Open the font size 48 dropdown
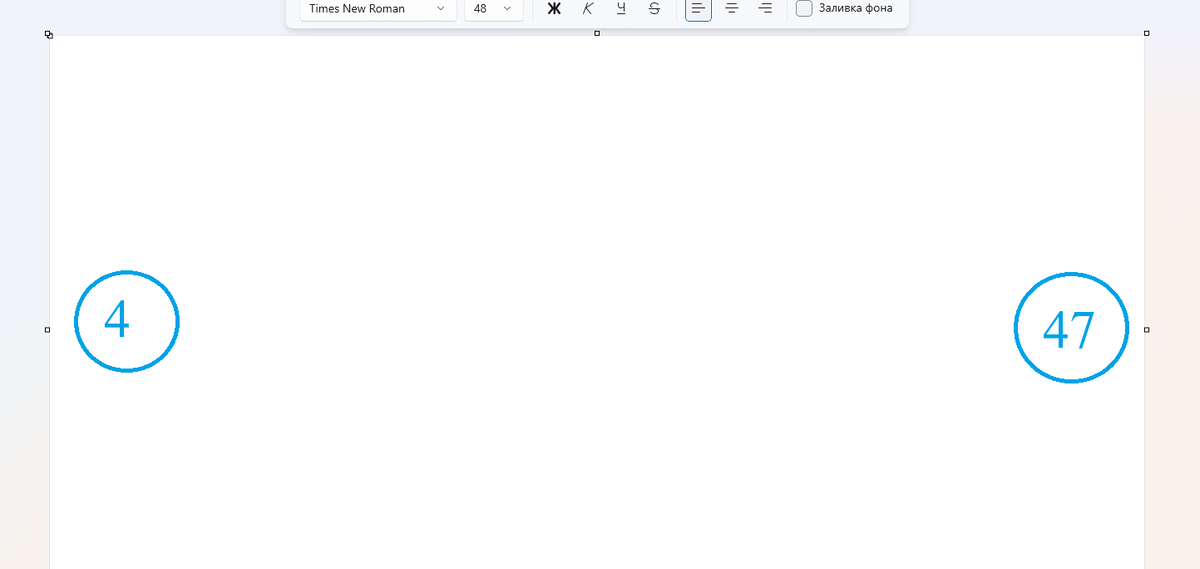Image resolution: width=1200 pixels, height=569 pixels. (493, 9)
